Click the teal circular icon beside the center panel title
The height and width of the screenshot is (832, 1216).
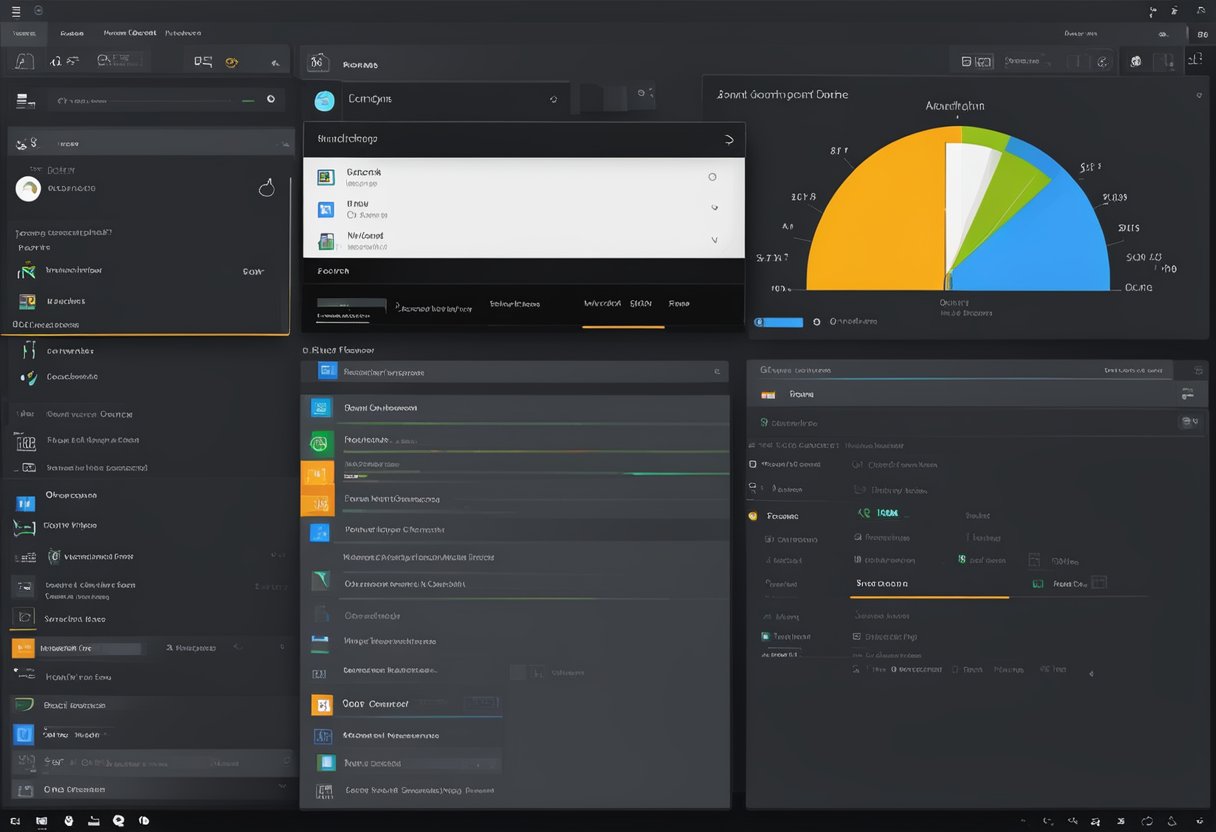pos(323,100)
